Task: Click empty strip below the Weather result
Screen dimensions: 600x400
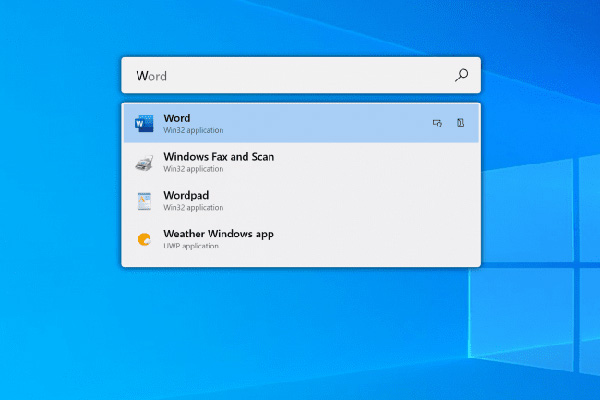Action: (x=301, y=257)
